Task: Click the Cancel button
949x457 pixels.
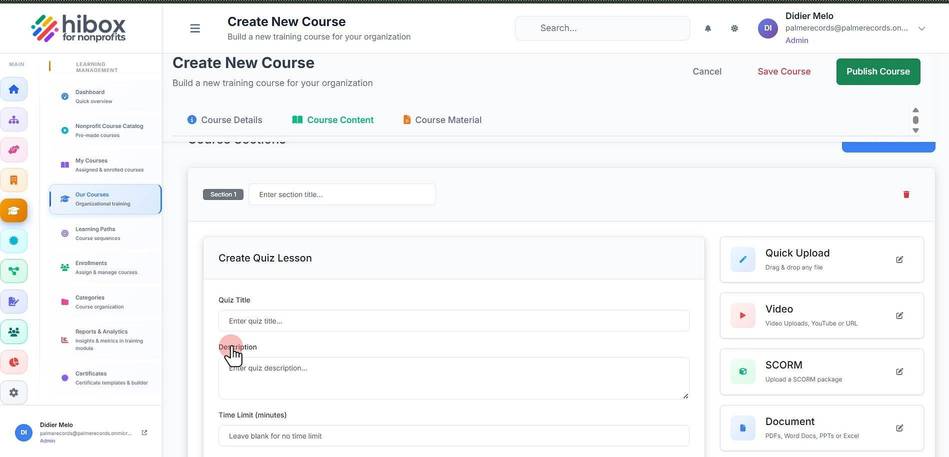Action: (x=707, y=71)
